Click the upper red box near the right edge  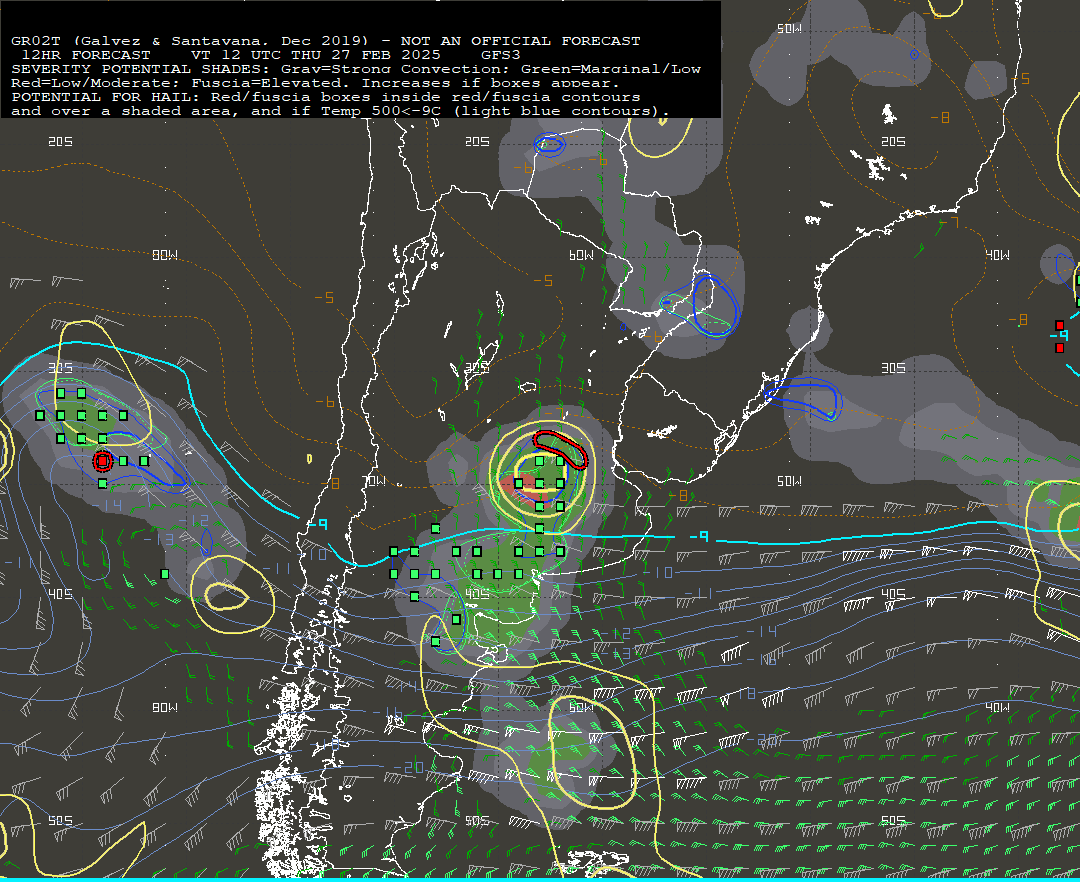[x=1059, y=326]
